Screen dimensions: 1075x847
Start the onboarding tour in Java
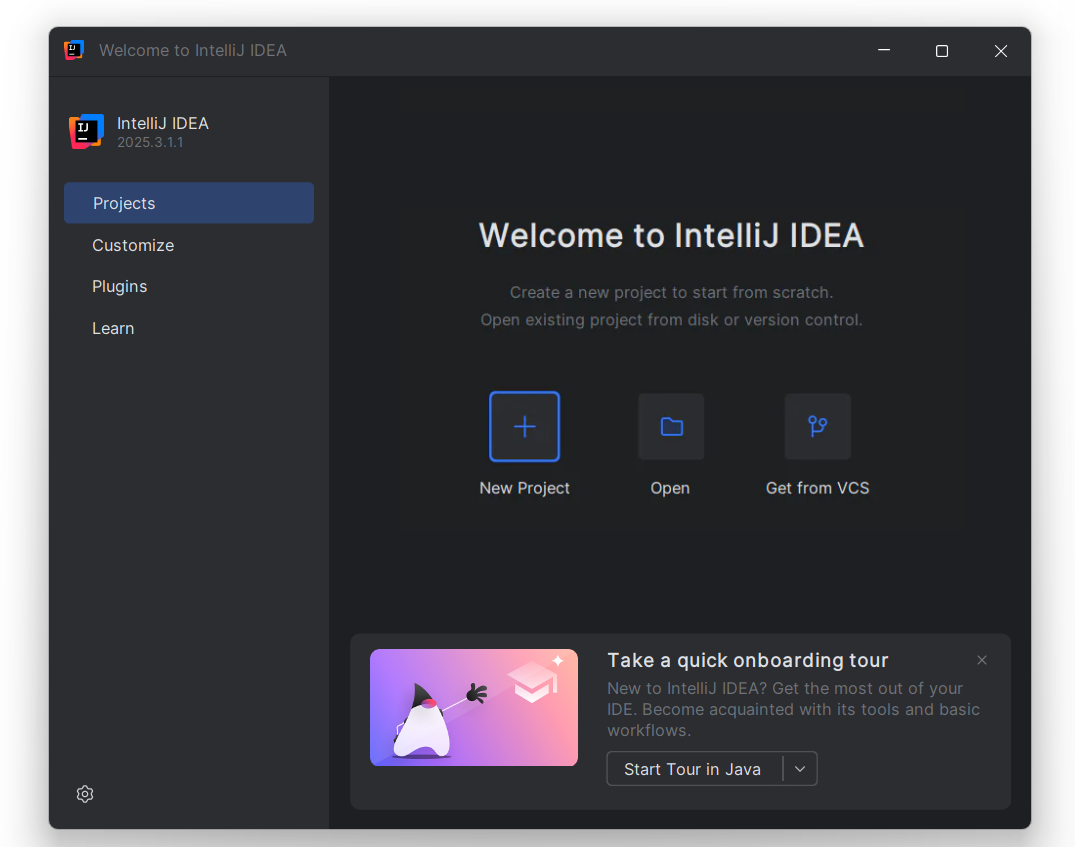[x=692, y=769]
